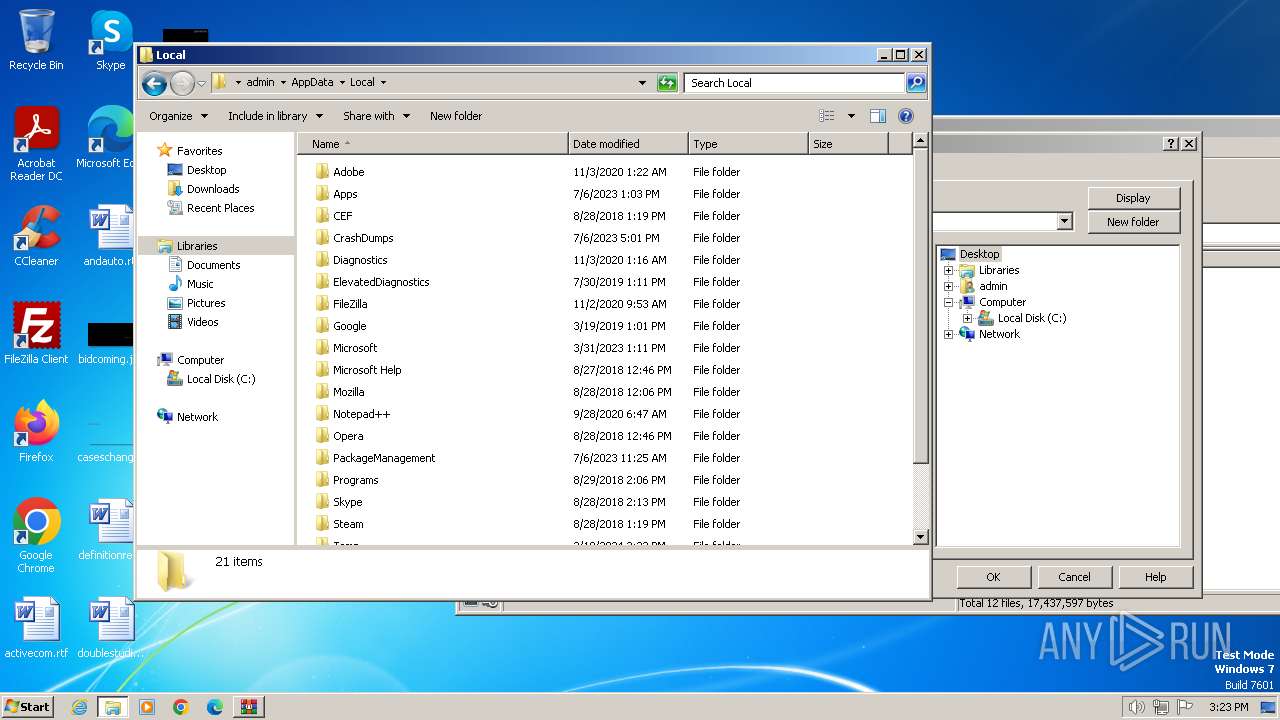This screenshot has height=720, width=1280.
Task: Launch CCleaner desktop shortcut
Action: pos(36,236)
